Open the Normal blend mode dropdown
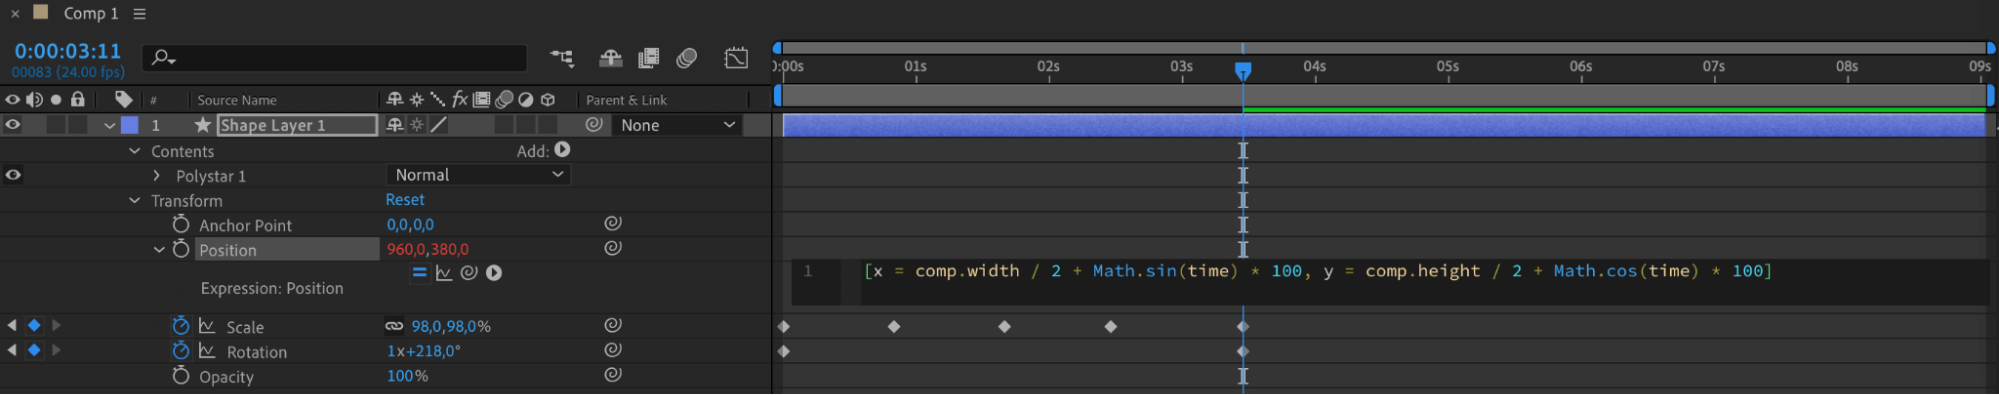This screenshot has height=395, width=1999. pos(478,175)
